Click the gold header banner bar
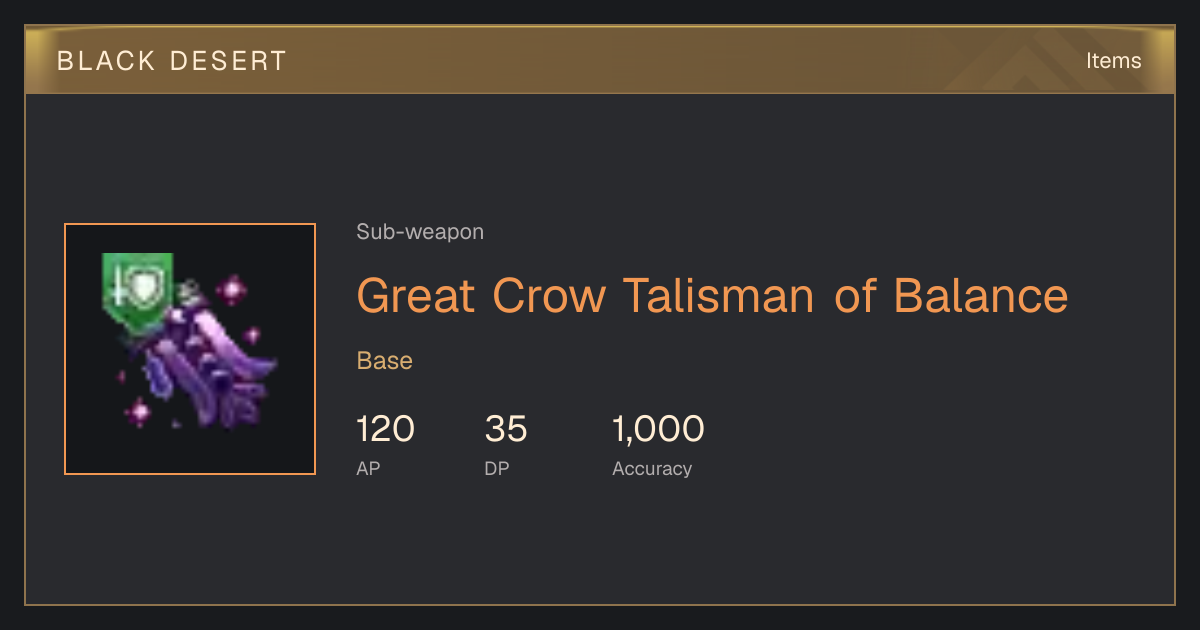 600,60
